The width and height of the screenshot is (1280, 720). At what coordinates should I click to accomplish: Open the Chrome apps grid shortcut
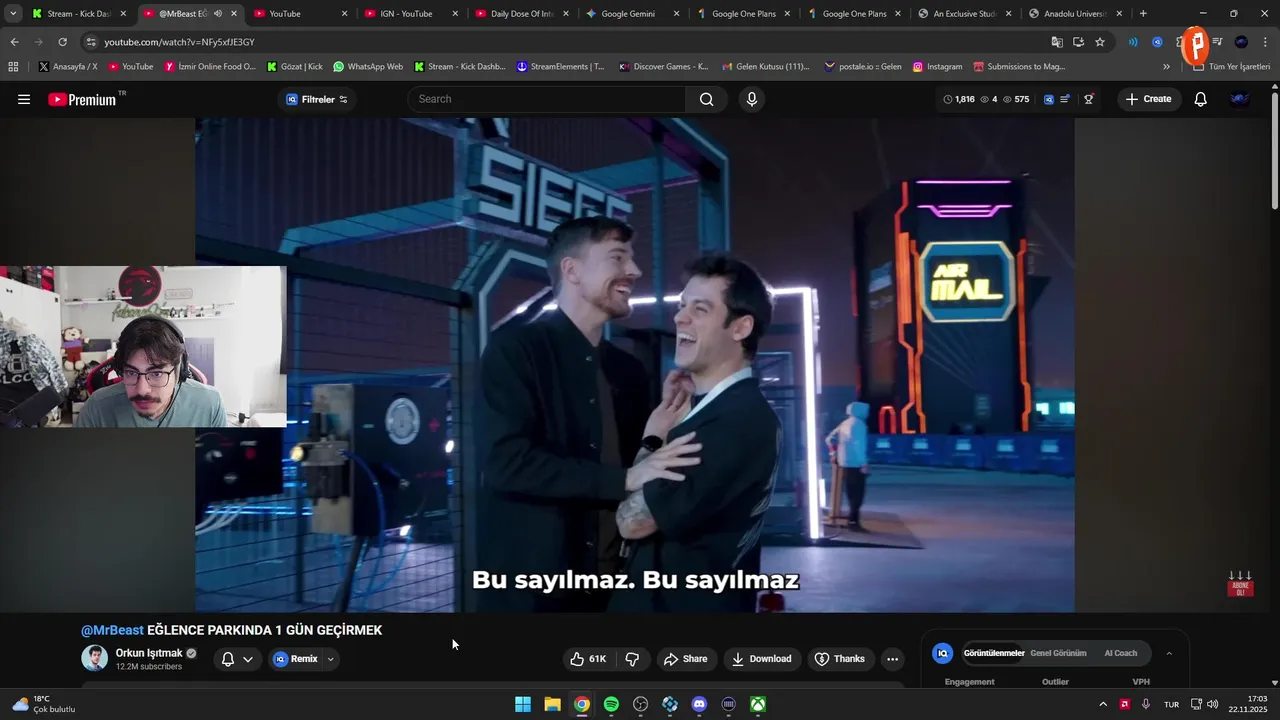(x=13, y=67)
